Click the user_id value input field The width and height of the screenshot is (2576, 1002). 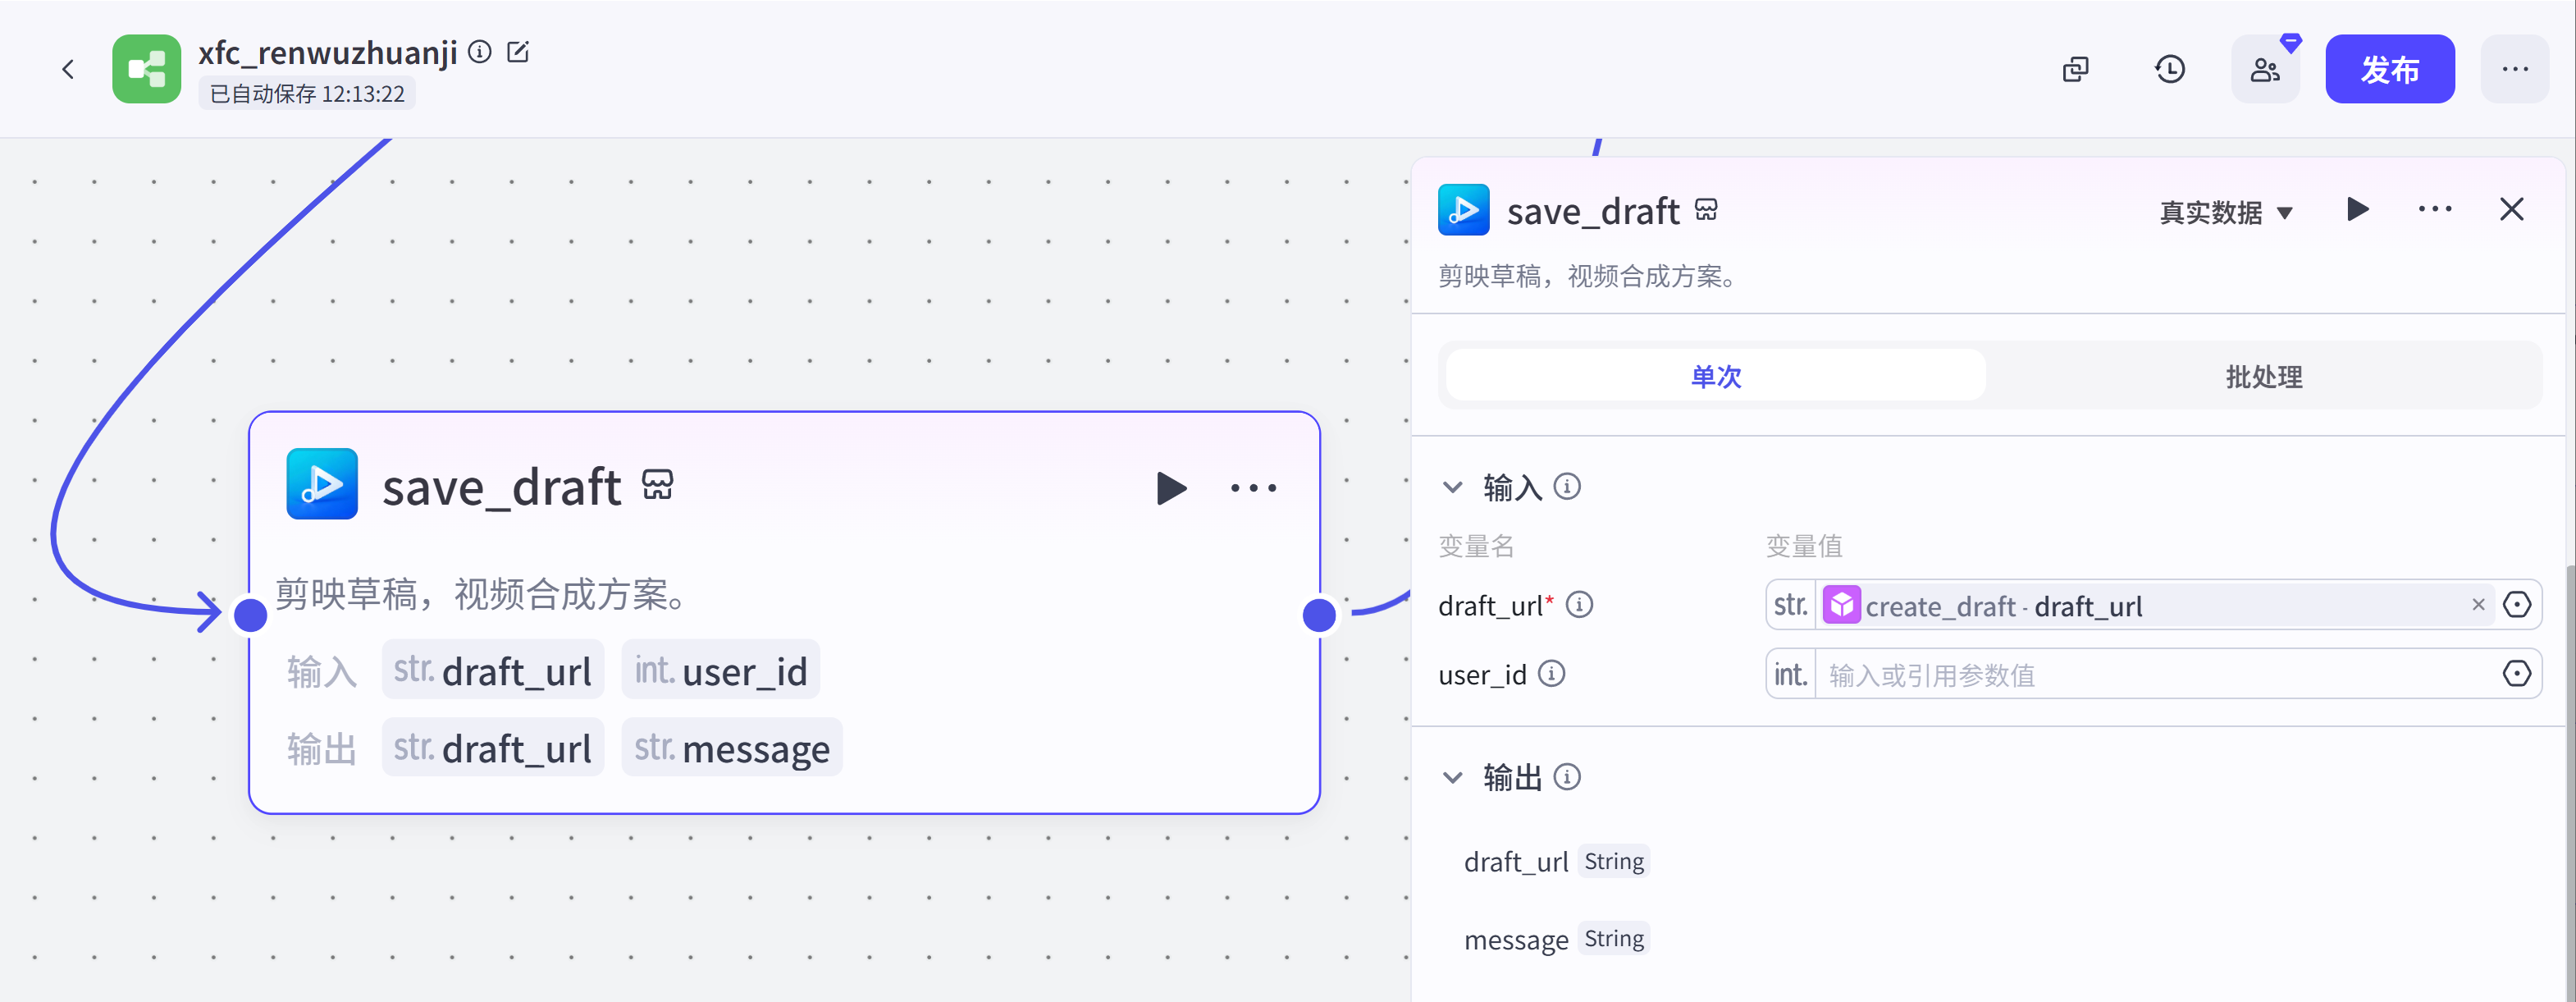click(x=2150, y=675)
